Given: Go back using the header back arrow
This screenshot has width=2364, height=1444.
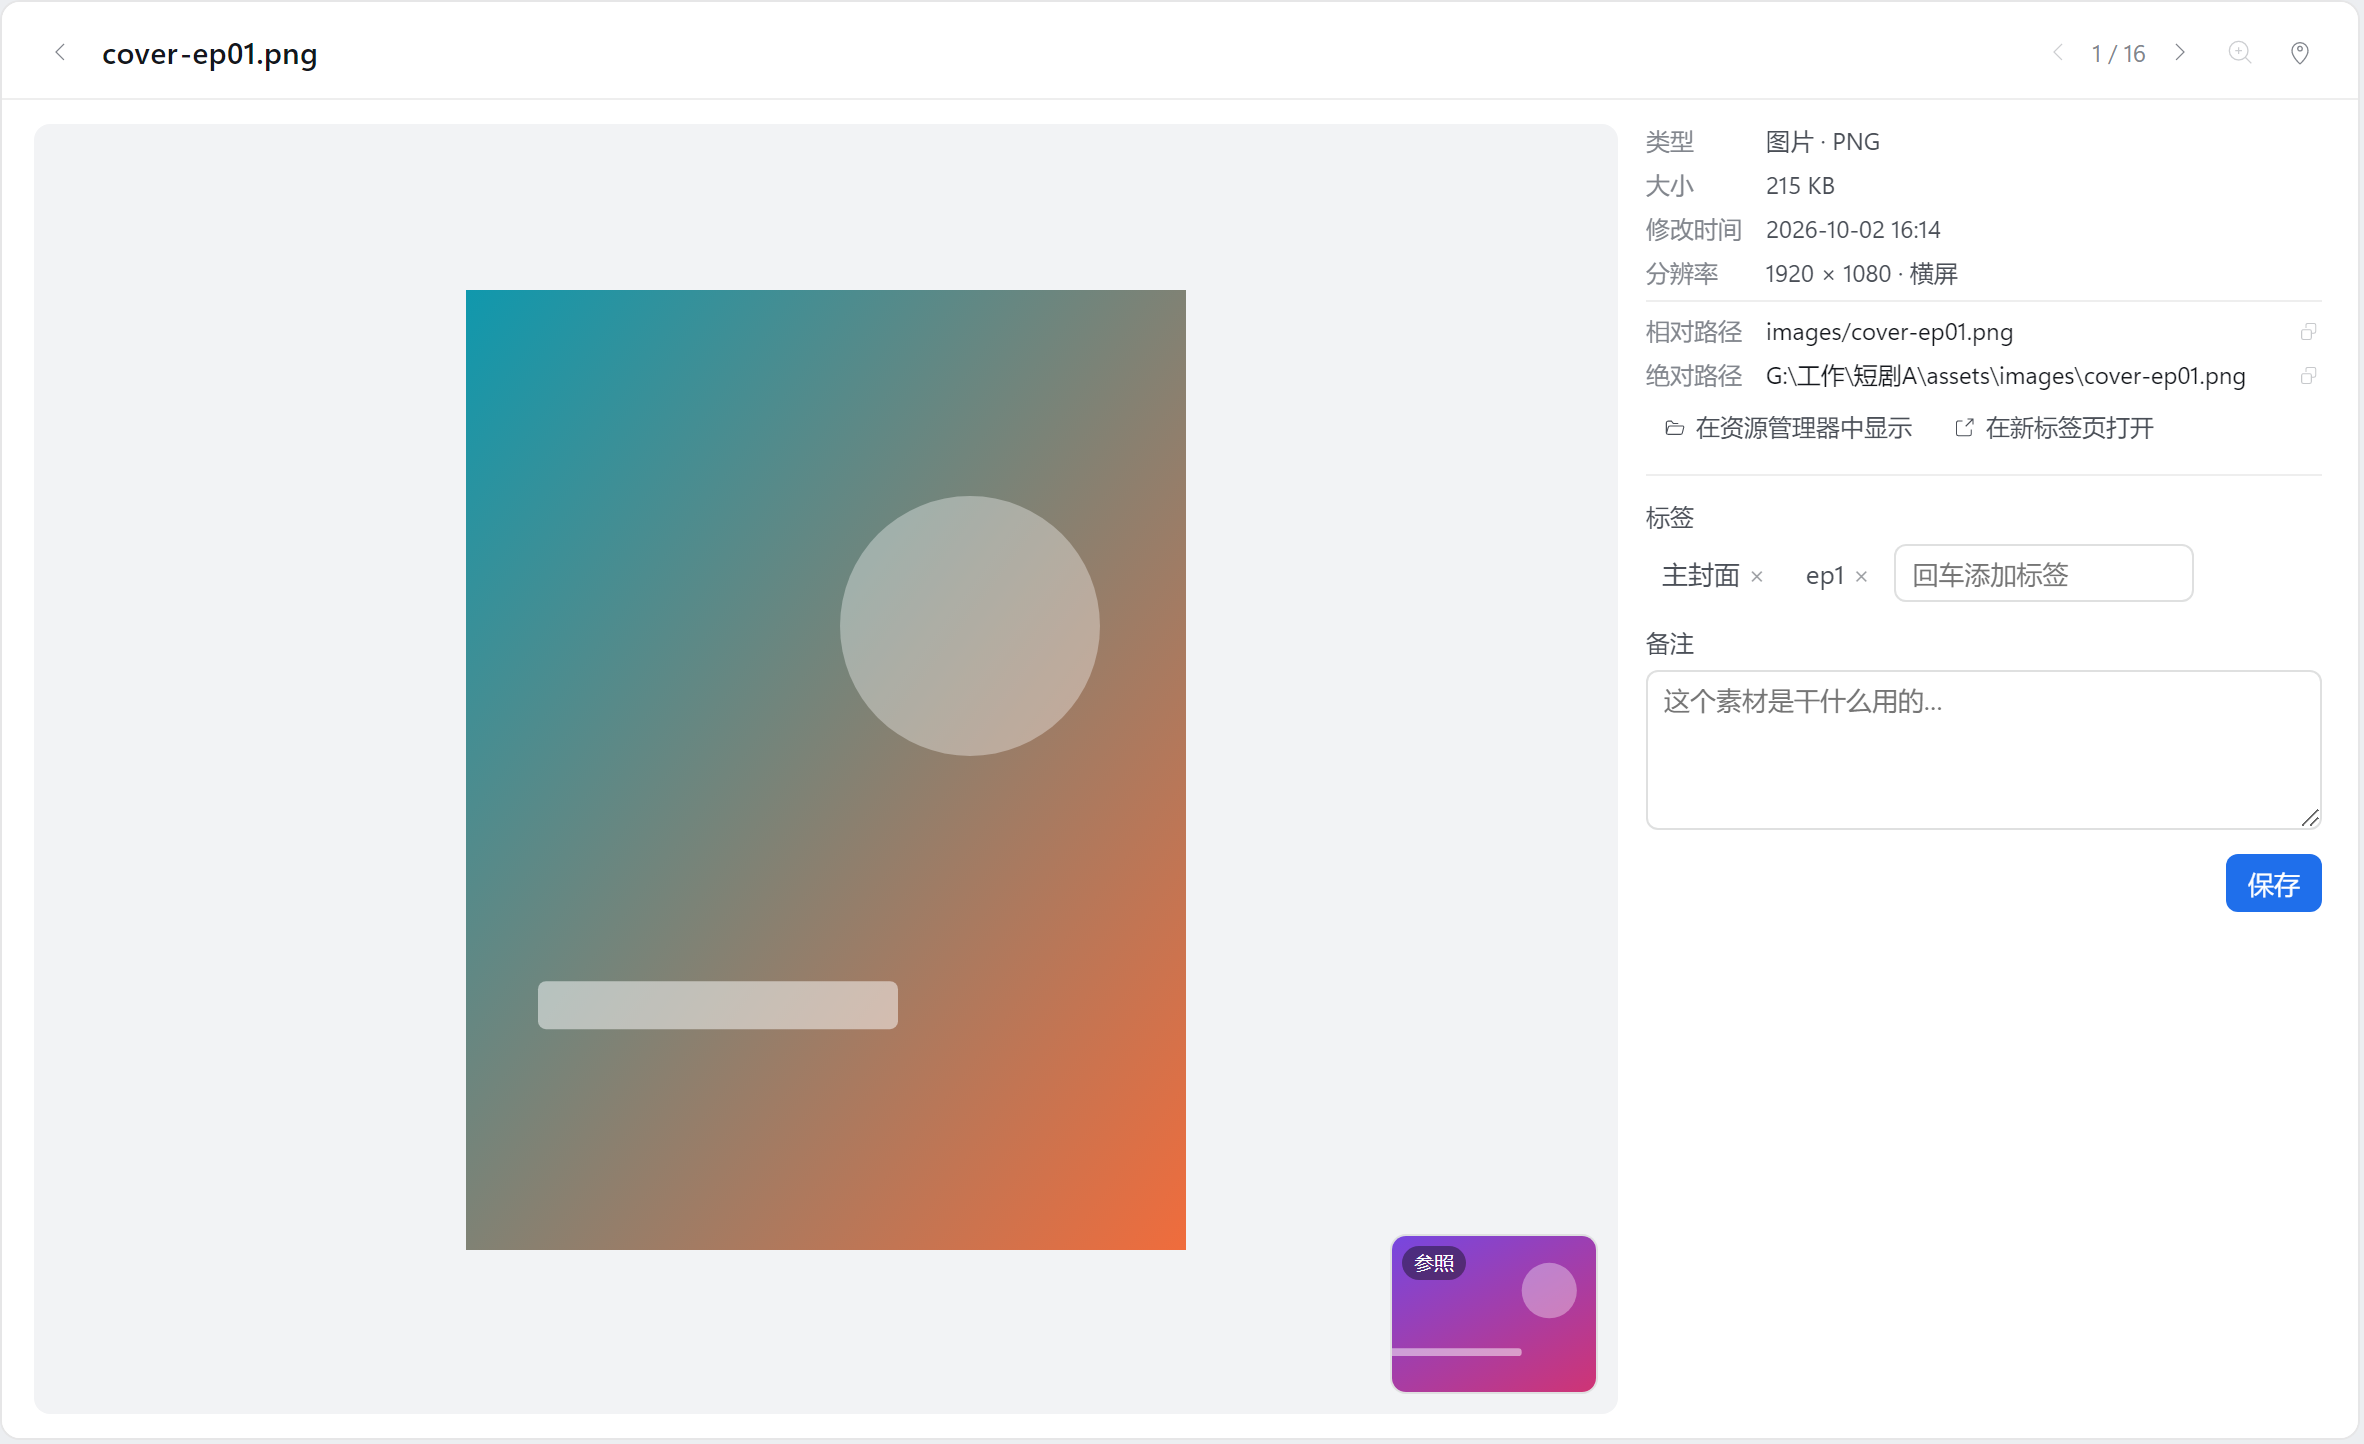Looking at the screenshot, I should coord(60,53).
